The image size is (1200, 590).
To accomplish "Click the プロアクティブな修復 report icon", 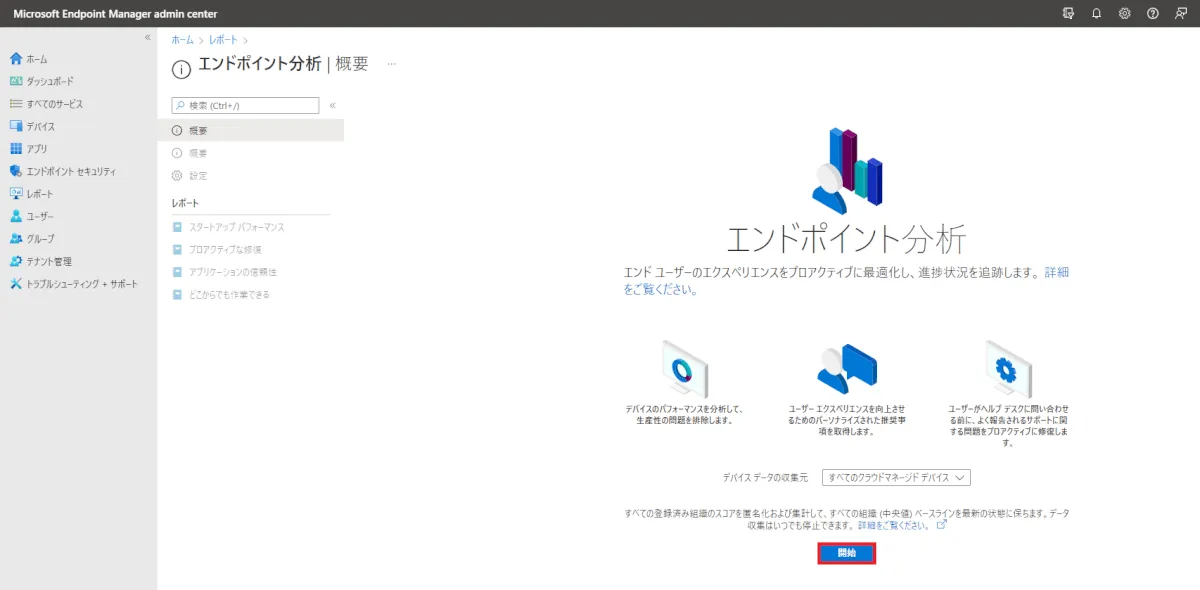I will [177, 249].
